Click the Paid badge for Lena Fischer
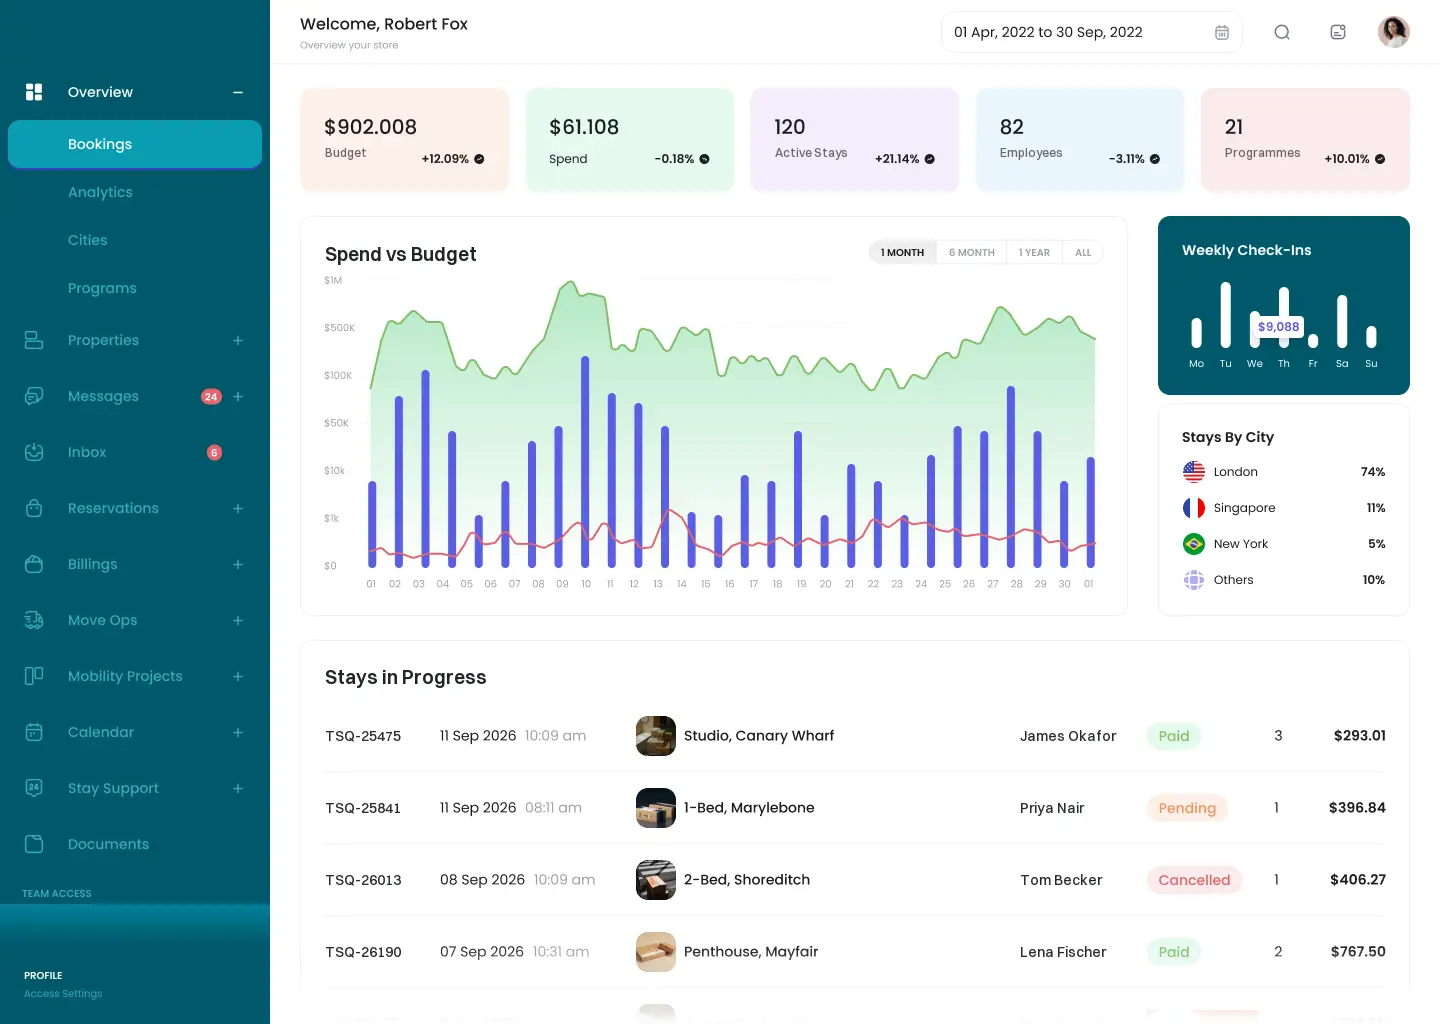The width and height of the screenshot is (1440, 1024). coord(1174,952)
